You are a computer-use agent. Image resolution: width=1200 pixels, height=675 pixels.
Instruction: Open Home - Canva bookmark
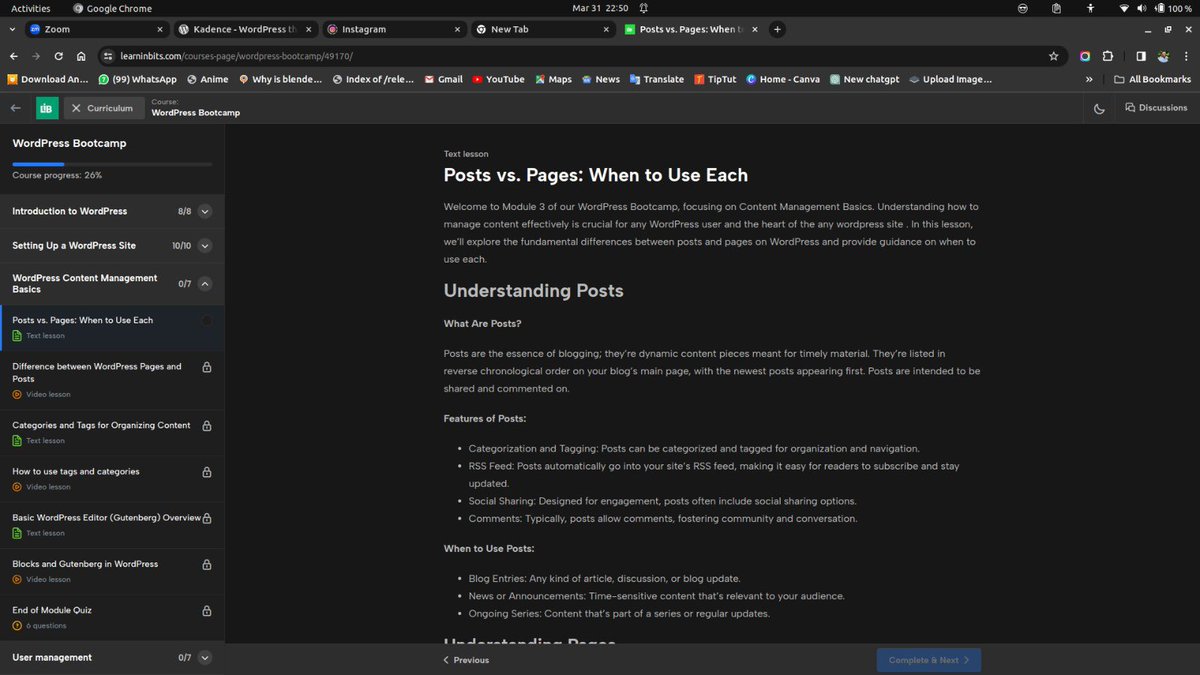pos(782,79)
